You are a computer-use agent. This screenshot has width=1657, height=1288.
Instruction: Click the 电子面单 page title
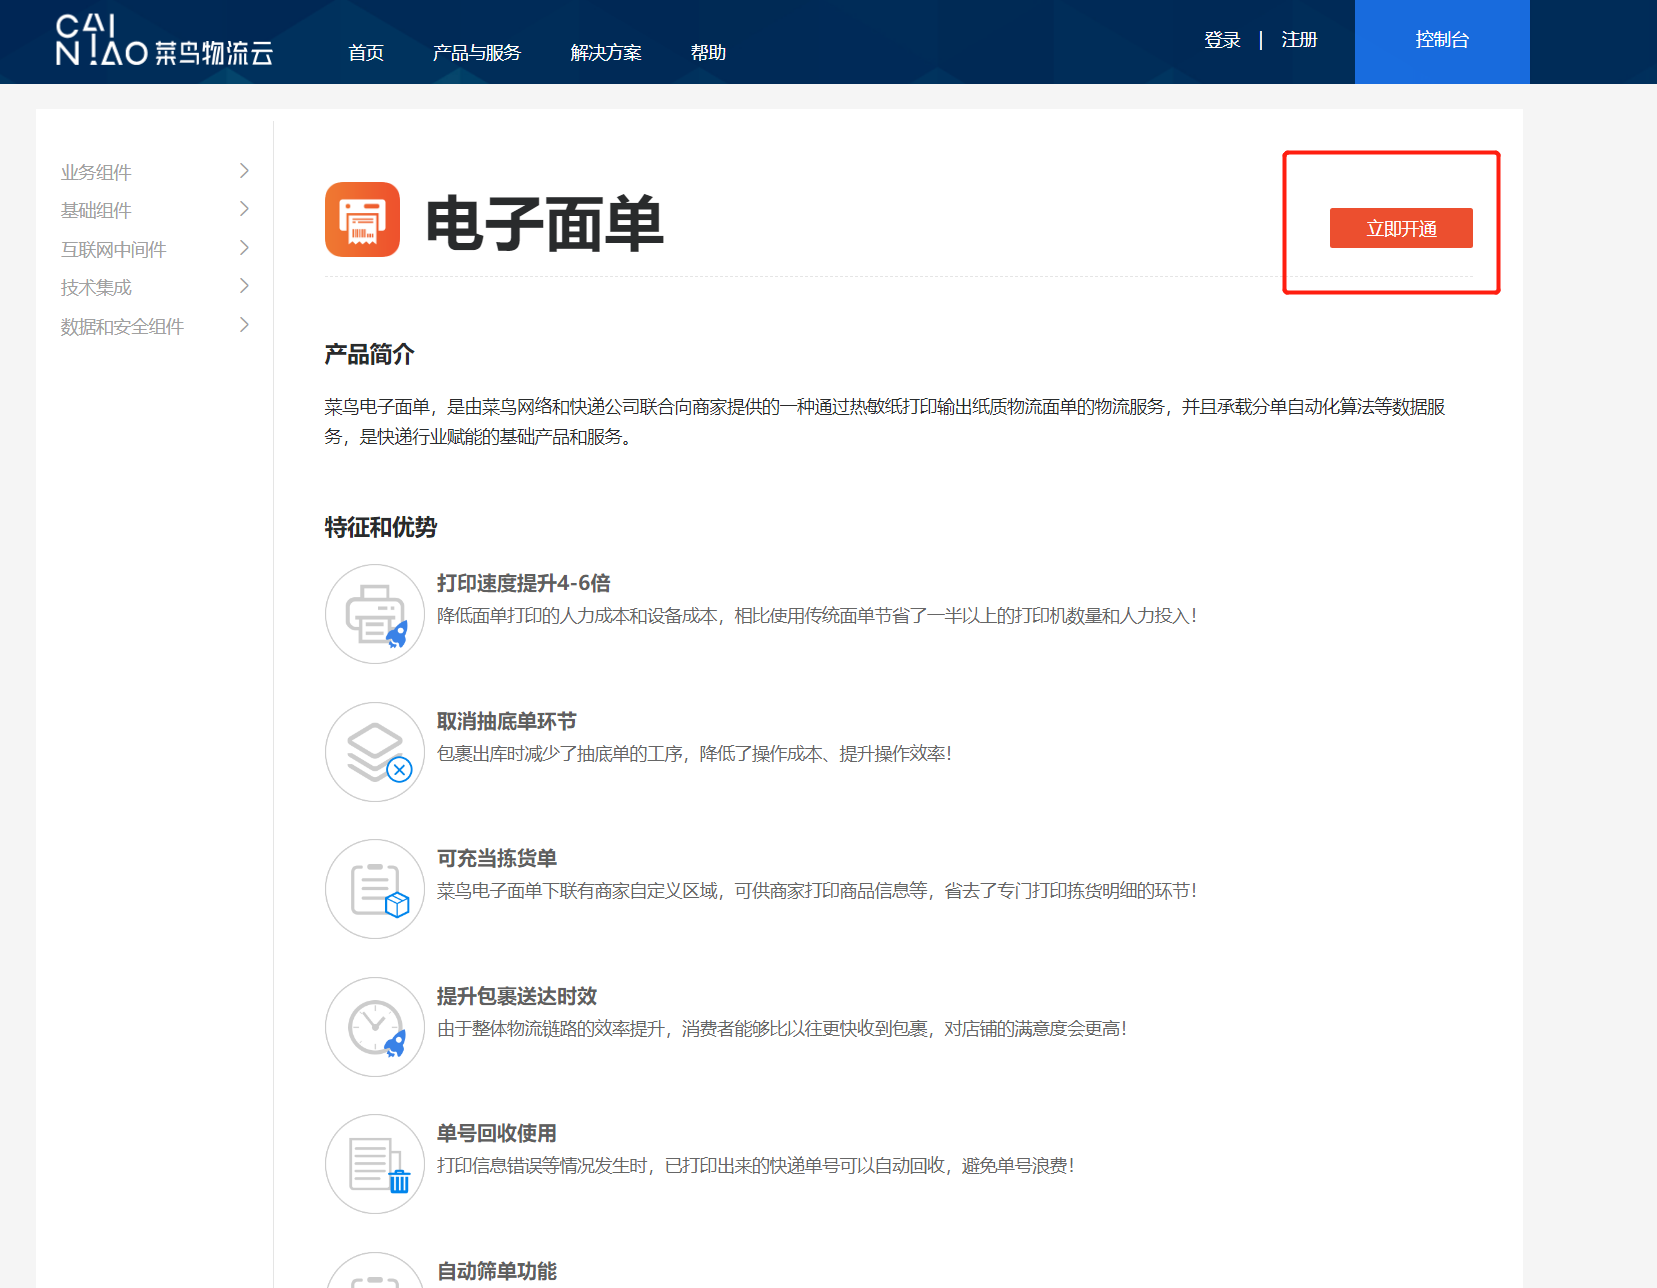(544, 223)
